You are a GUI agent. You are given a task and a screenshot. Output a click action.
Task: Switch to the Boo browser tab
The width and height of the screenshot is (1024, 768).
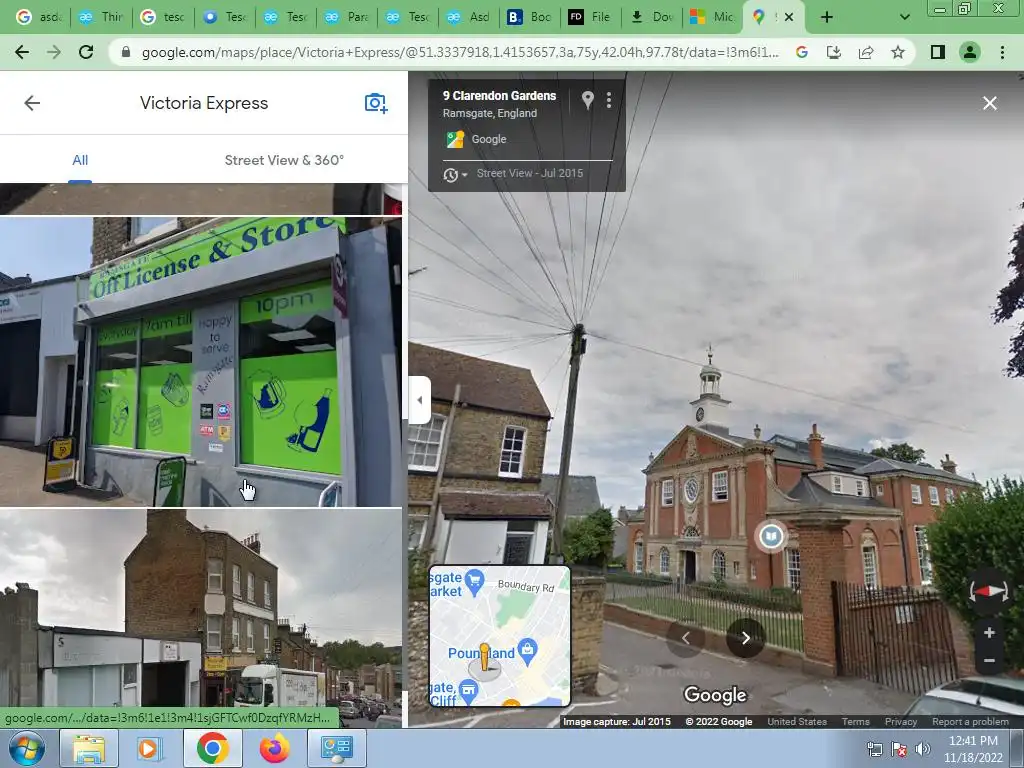(x=530, y=17)
